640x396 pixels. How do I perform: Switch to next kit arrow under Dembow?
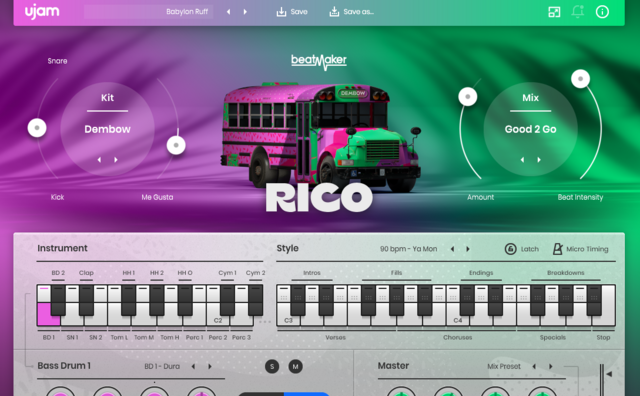pyautogui.click(x=116, y=160)
